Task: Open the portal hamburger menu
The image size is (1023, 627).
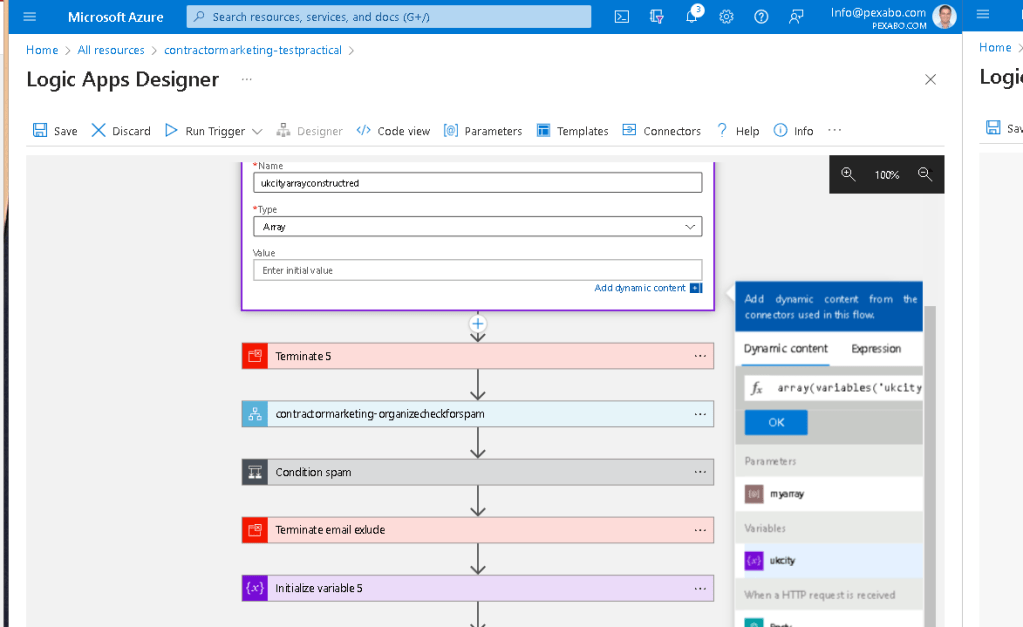Action: pyautogui.click(x=29, y=17)
